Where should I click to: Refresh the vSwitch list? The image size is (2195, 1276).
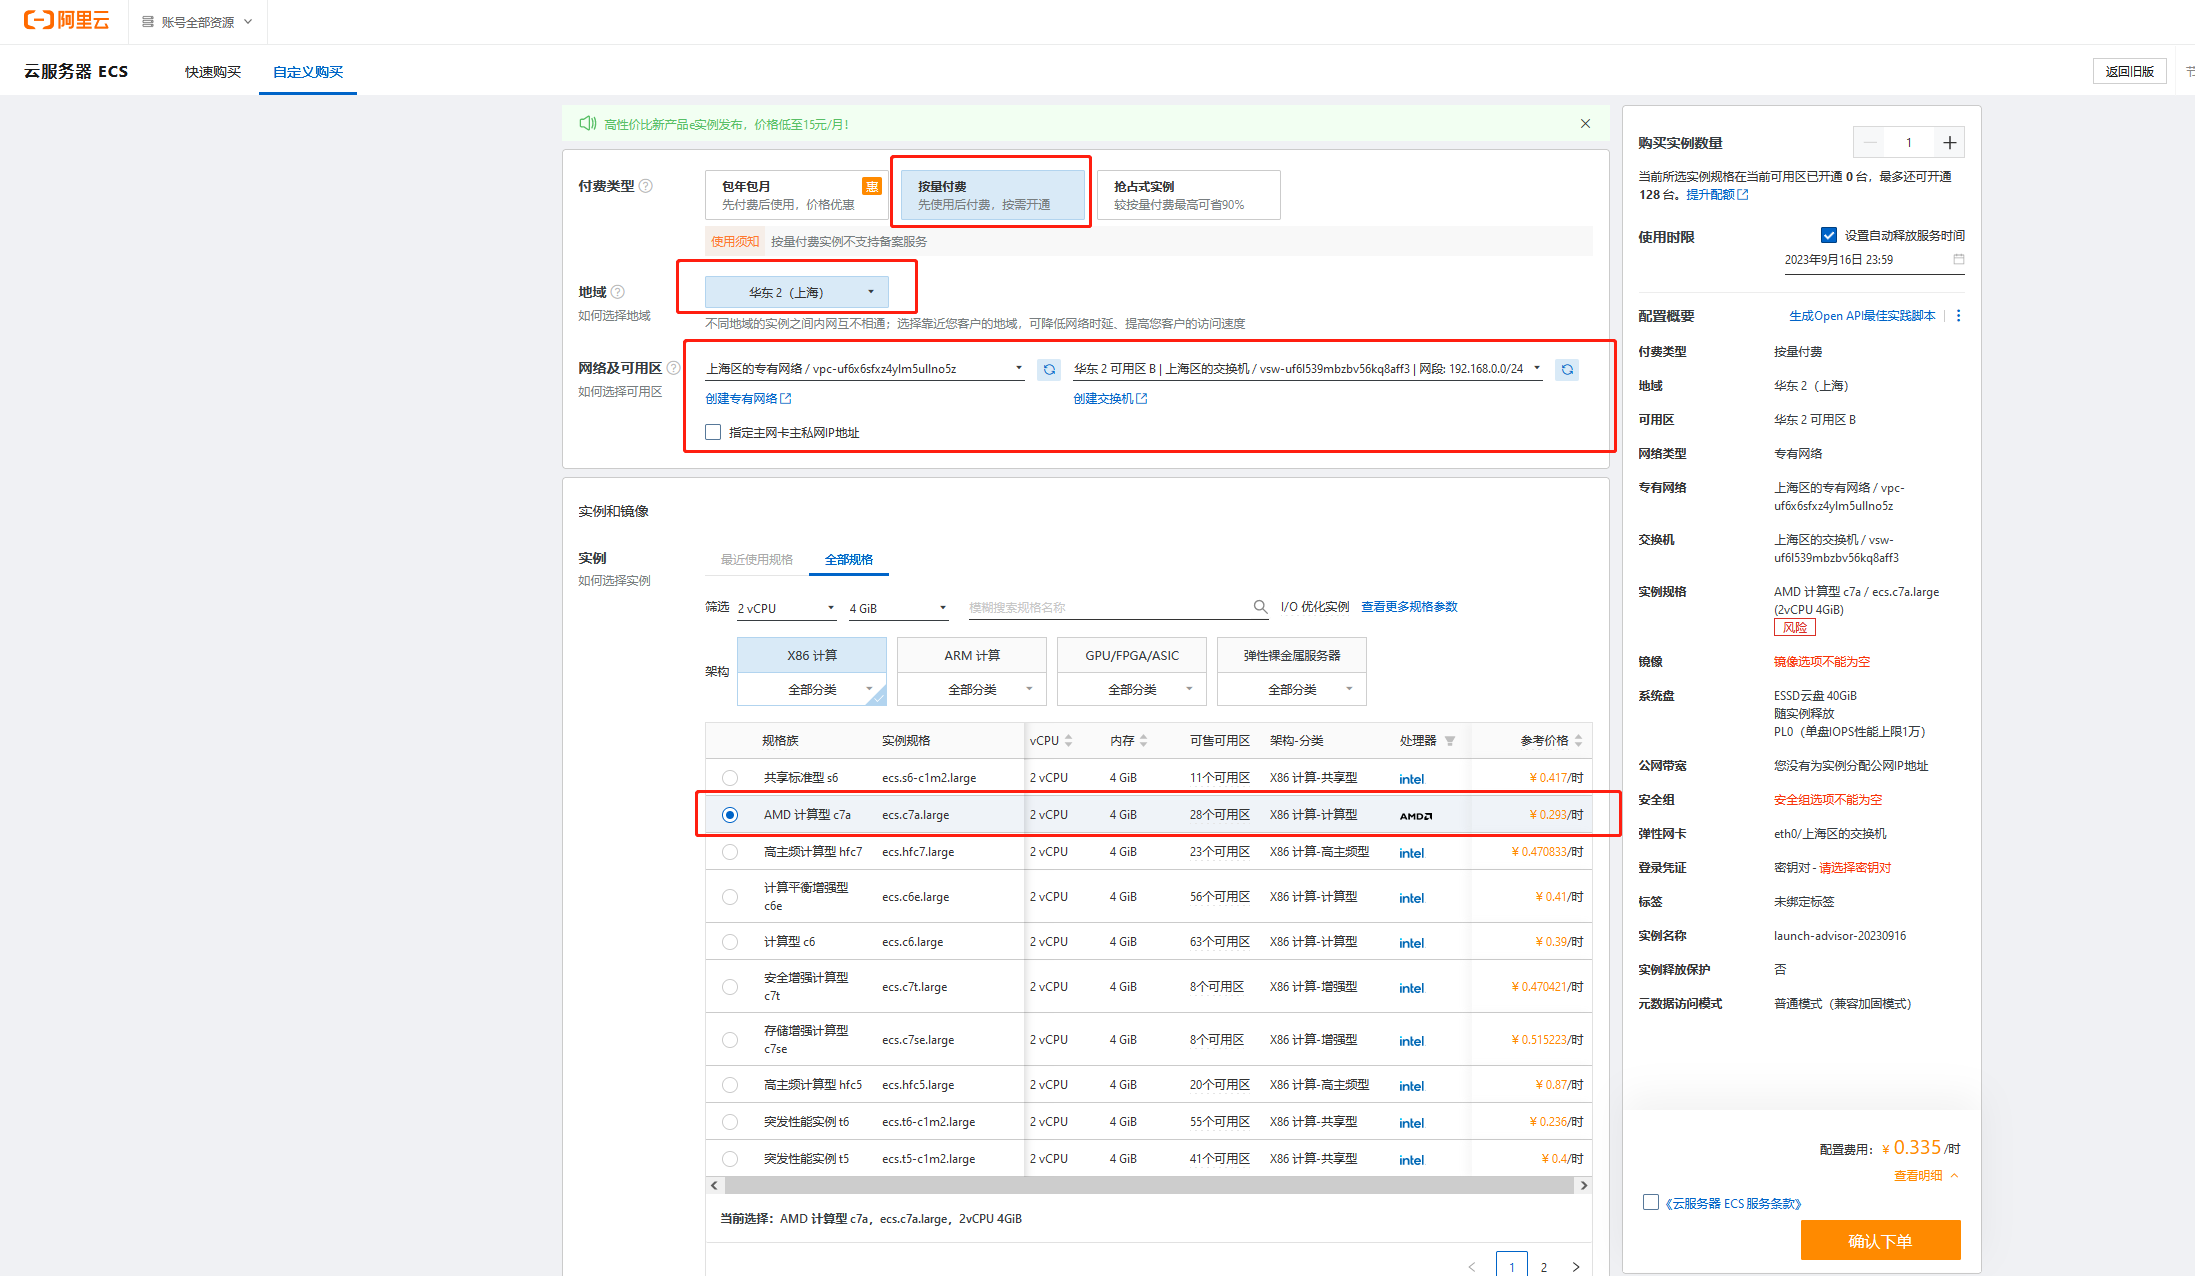click(x=1567, y=369)
